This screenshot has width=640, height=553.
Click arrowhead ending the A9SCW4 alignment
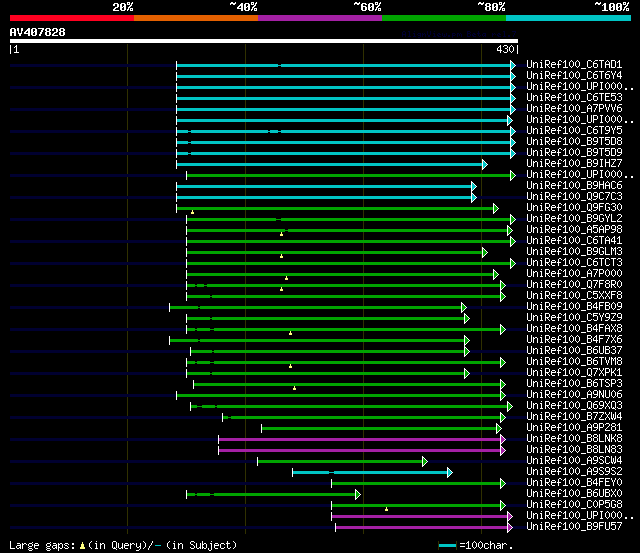click(424, 462)
